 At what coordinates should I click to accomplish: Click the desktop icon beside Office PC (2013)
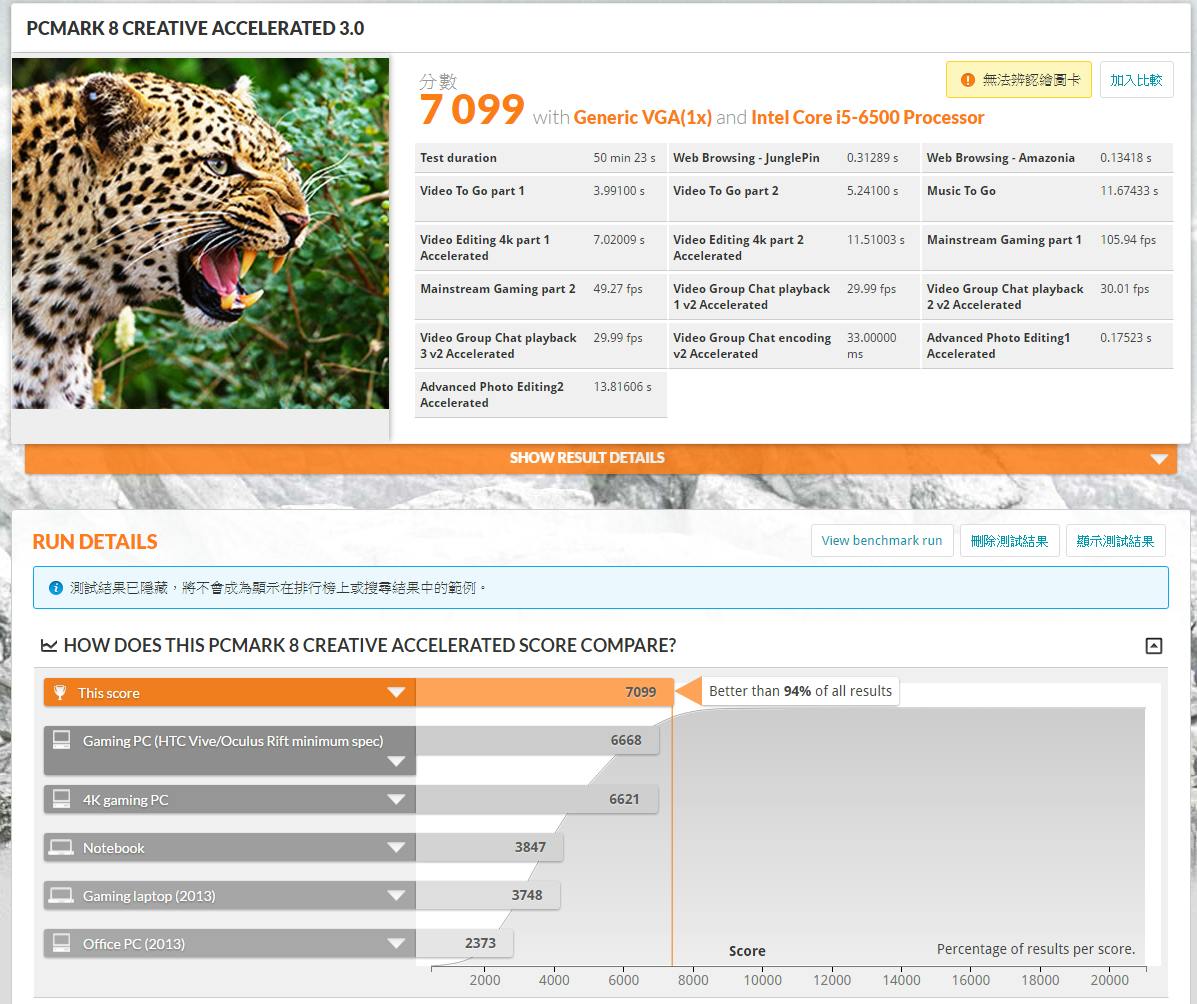pyautogui.click(x=61, y=943)
